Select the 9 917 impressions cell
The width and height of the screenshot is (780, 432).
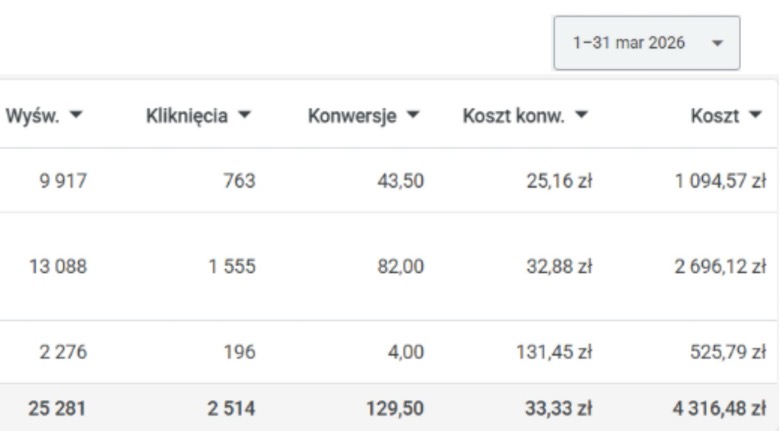(x=63, y=181)
